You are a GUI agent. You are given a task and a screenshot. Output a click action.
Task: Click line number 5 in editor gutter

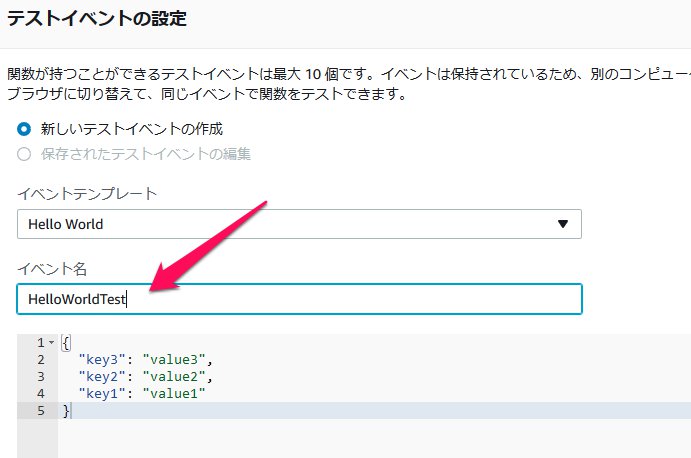(x=39, y=411)
